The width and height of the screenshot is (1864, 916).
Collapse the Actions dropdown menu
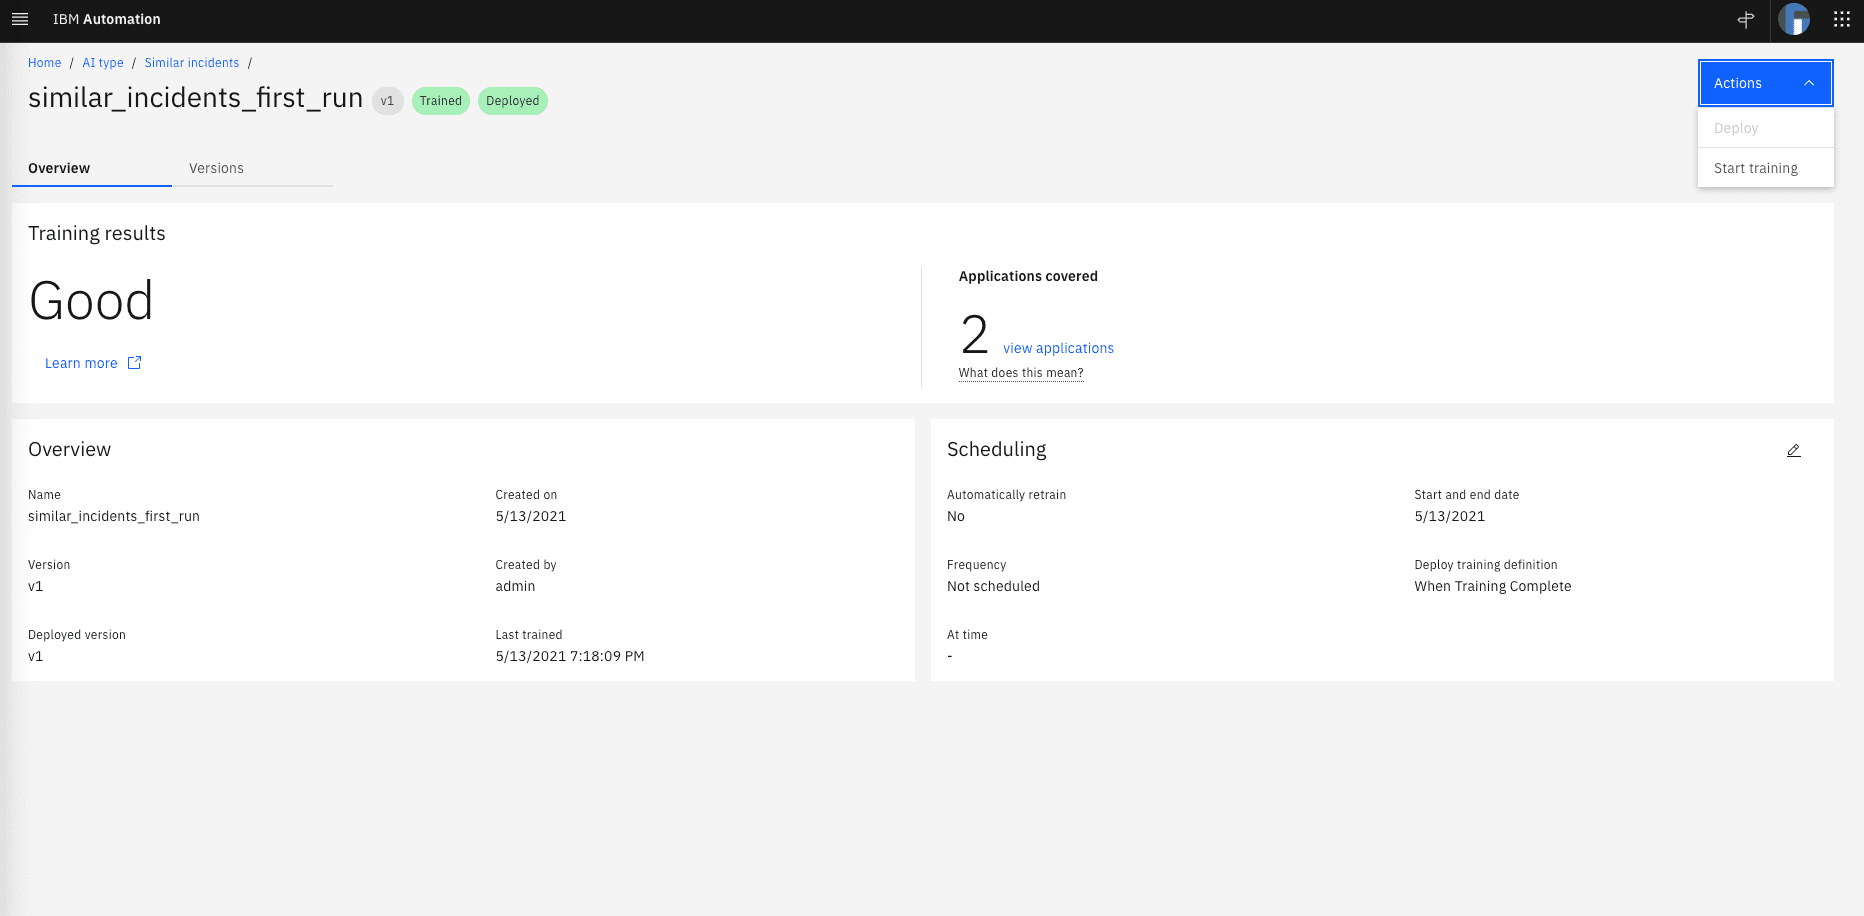[1765, 83]
